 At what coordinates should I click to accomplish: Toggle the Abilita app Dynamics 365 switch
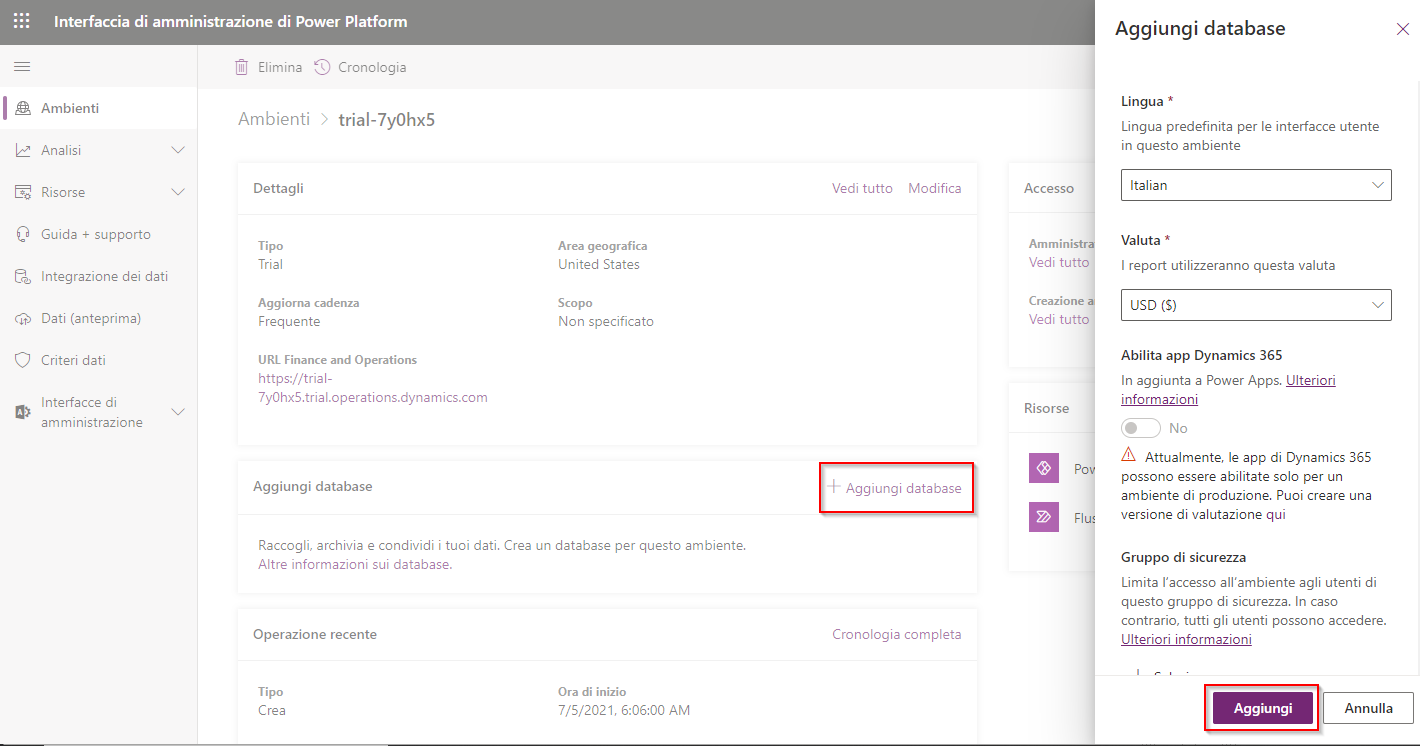pyautogui.click(x=1141, y=428)
